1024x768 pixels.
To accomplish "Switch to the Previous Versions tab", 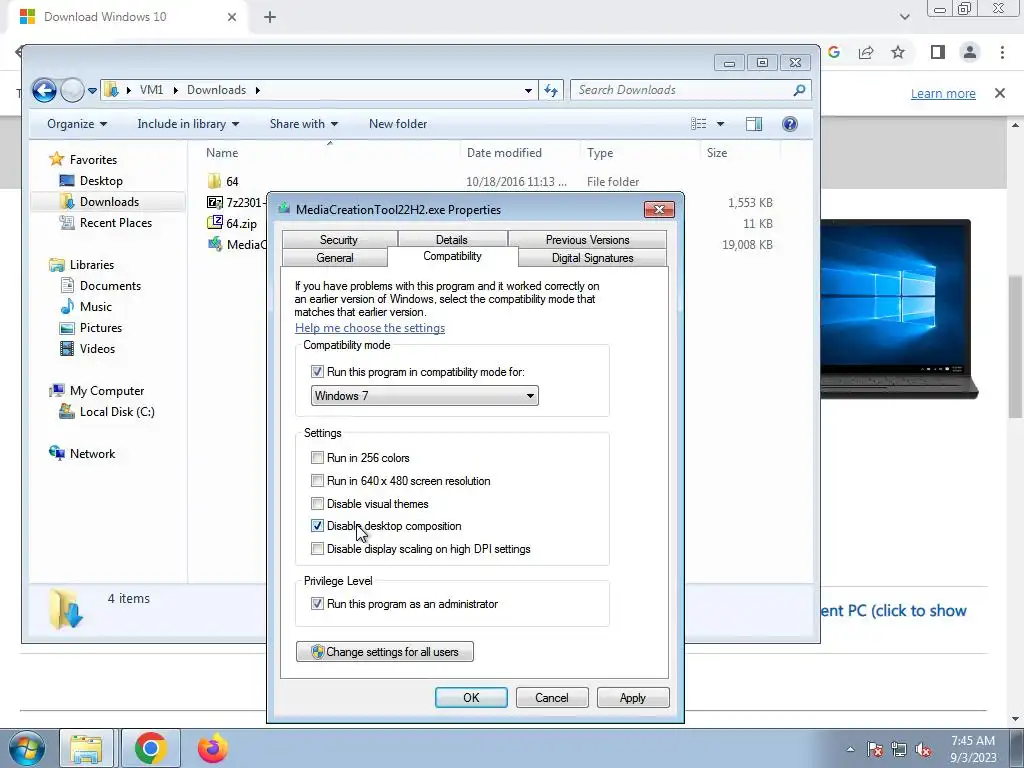I will (588, 240).
